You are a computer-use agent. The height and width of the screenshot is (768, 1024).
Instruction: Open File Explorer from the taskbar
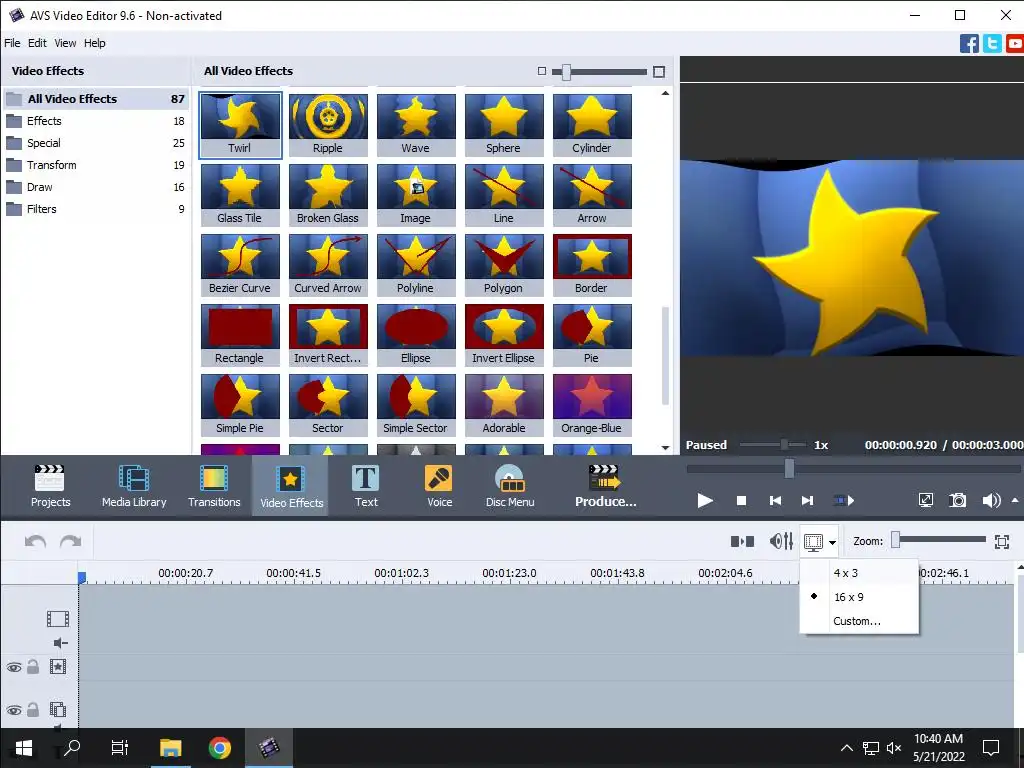170,747
